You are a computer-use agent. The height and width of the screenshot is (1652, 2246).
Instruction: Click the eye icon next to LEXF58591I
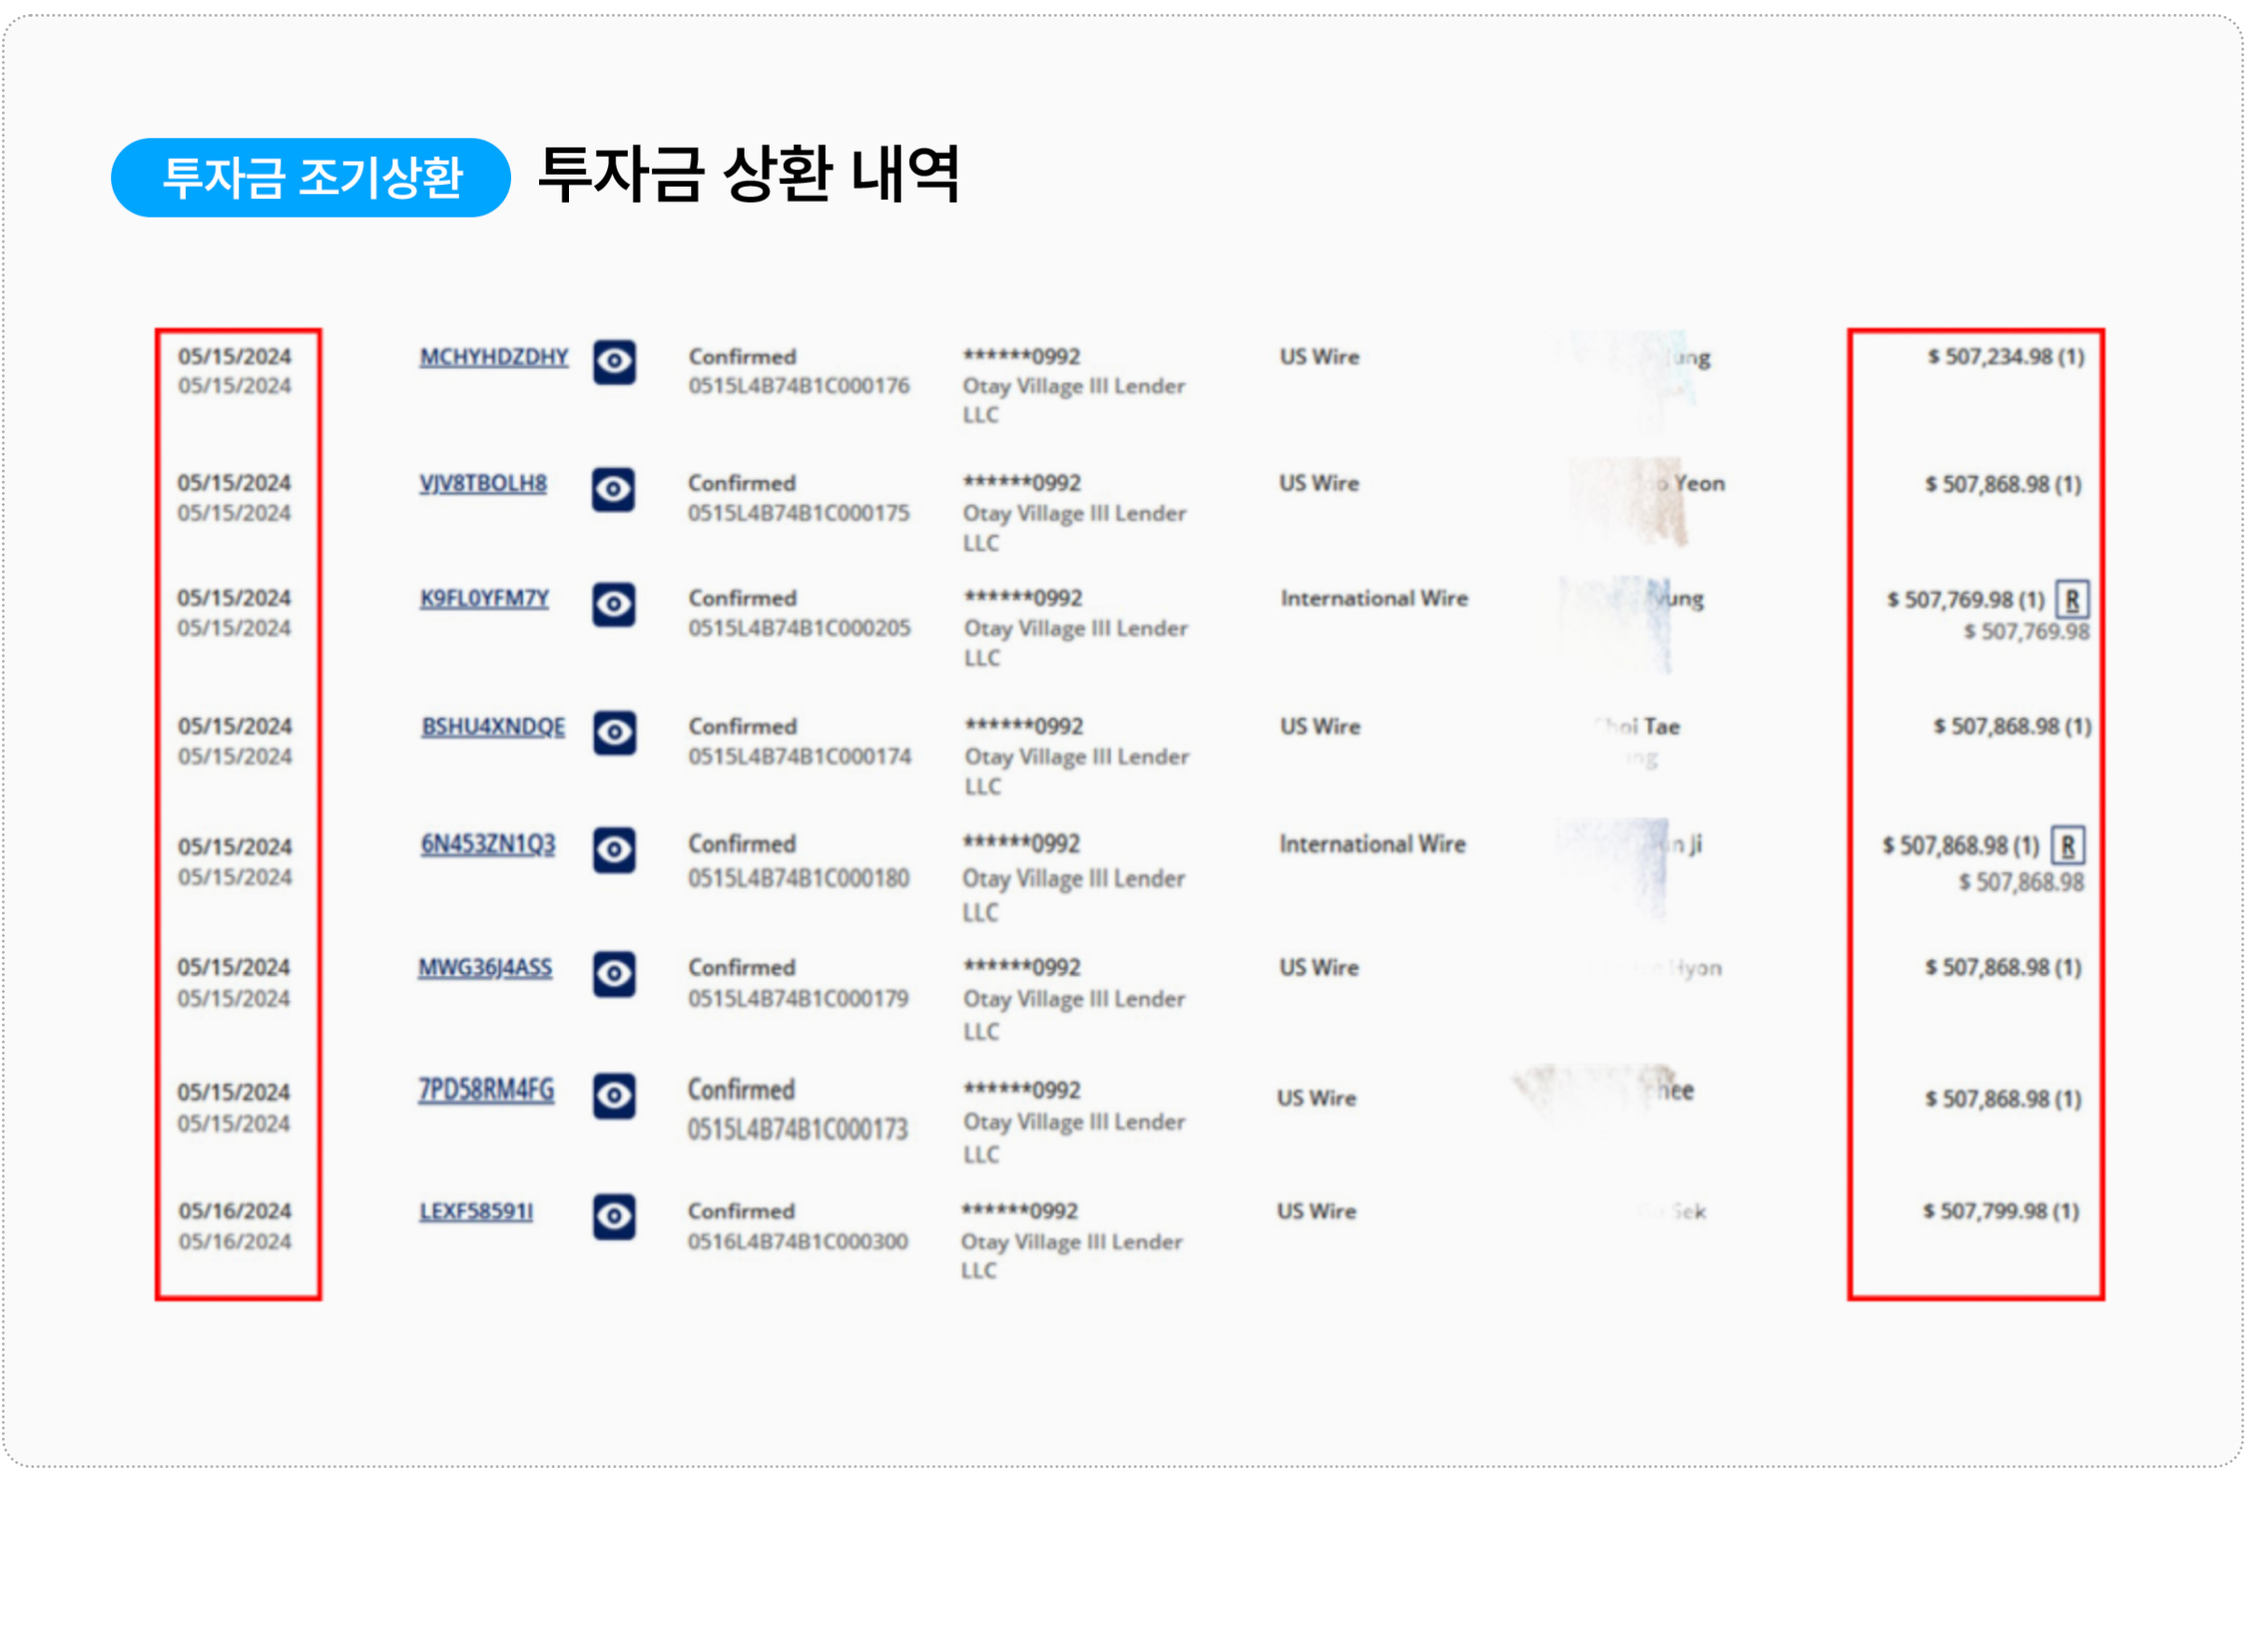614,1217
